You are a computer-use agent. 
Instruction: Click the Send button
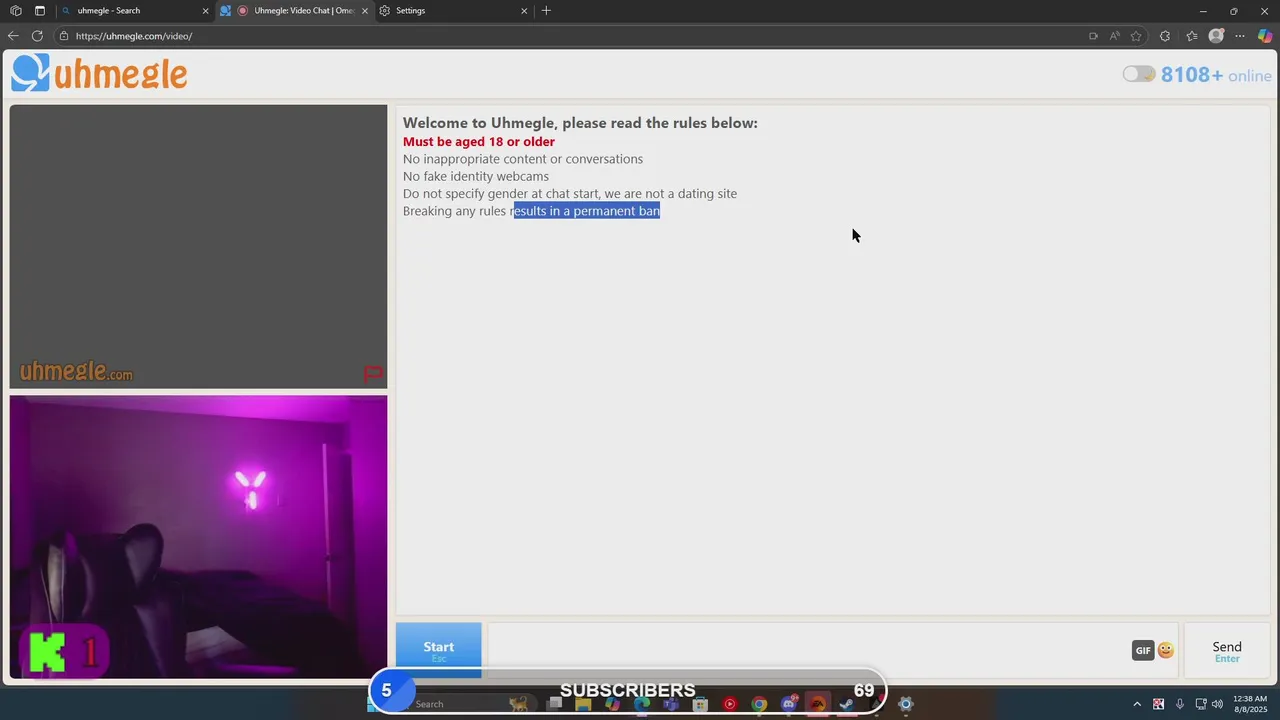[1227, 651]
